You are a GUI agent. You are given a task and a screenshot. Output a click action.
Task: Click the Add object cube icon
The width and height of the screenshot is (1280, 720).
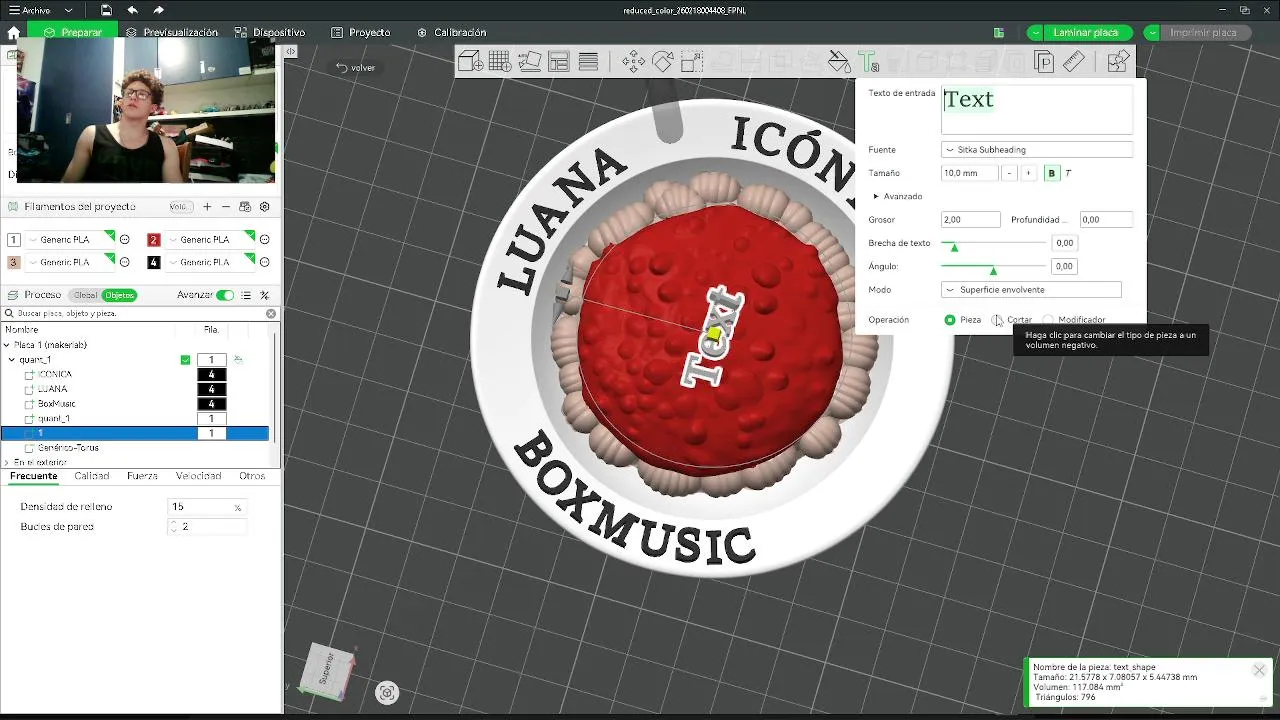point(470,62)
